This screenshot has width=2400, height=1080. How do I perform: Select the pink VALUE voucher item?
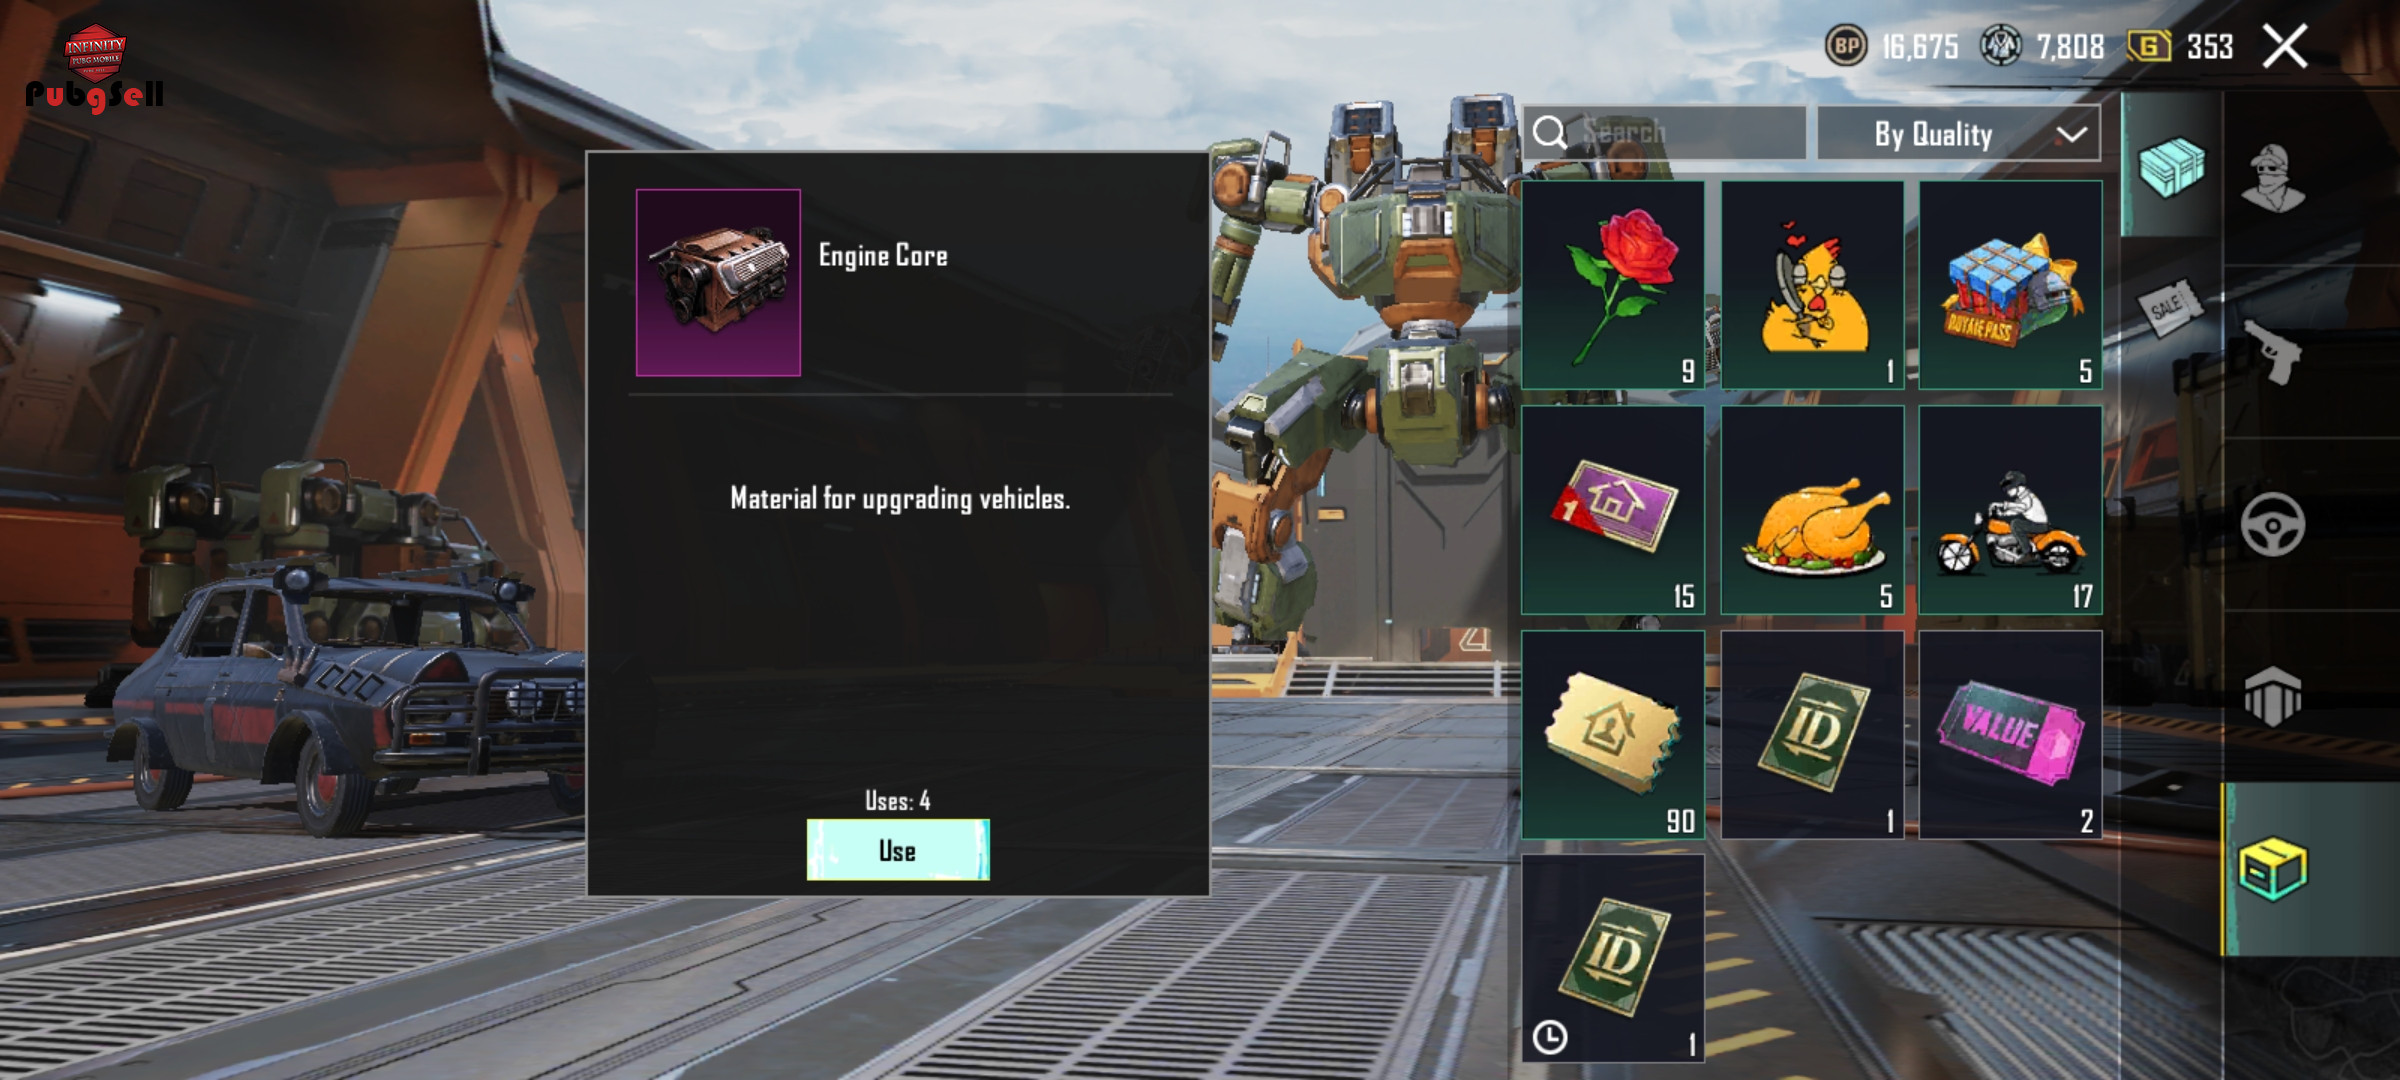click(x=2011, y=734)
